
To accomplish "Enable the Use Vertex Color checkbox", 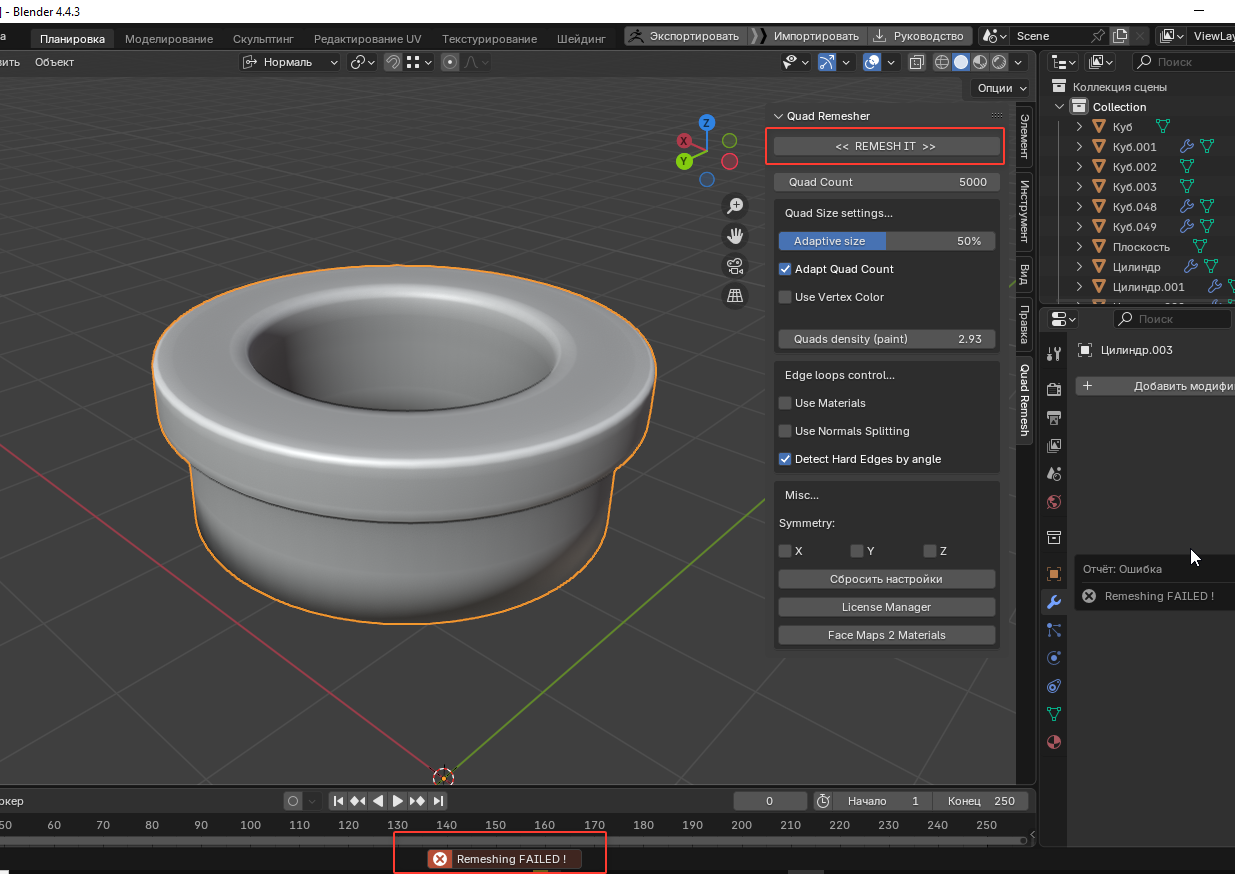I will point(785,297).
